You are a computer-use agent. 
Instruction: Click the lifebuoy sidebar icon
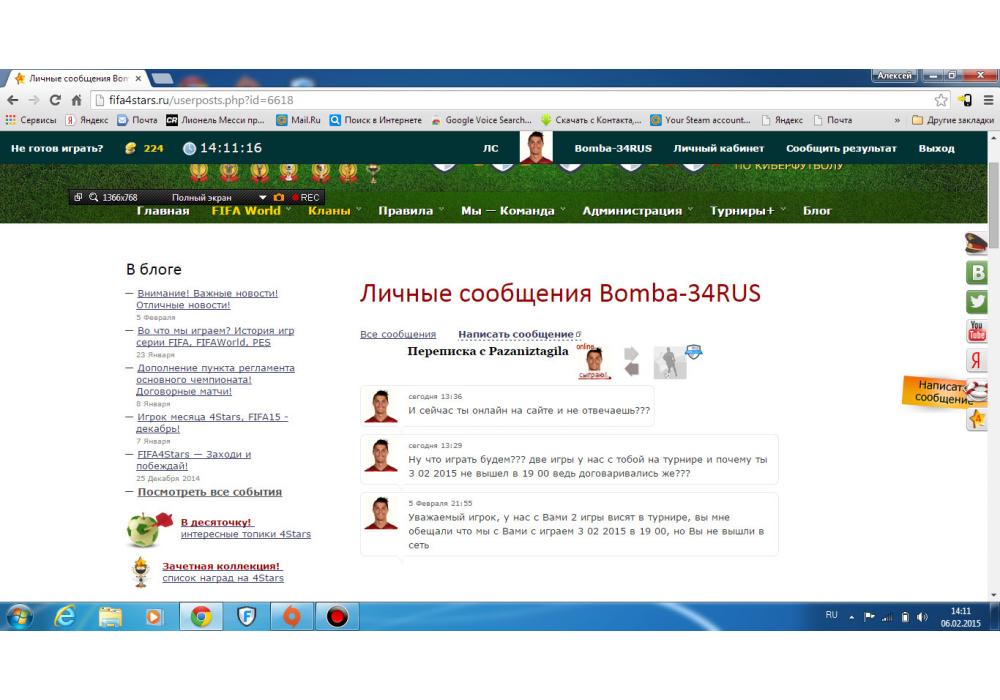(978, 390)
